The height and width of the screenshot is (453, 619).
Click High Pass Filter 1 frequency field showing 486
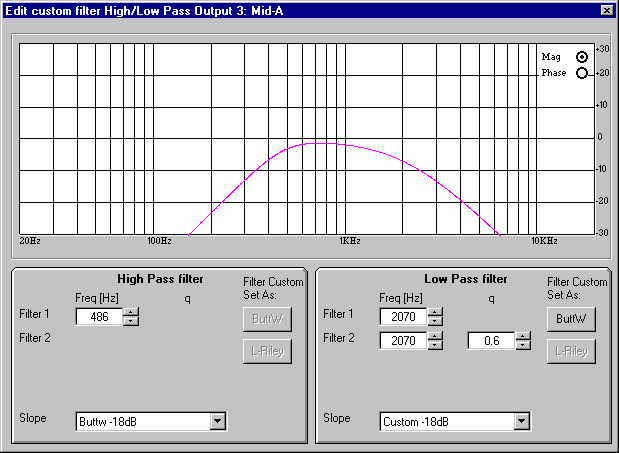click(99, 317)
